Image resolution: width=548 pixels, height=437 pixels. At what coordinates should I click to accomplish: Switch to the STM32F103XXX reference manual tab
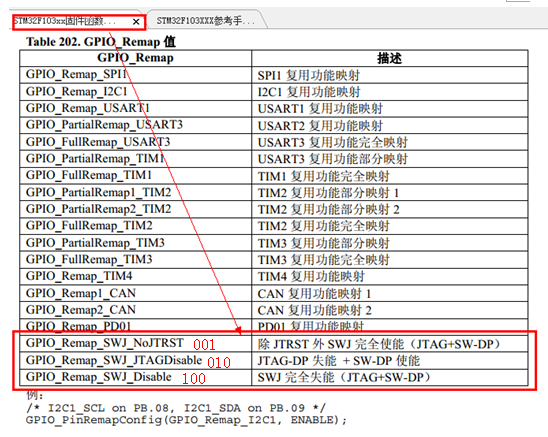click(x=206, y=21)
